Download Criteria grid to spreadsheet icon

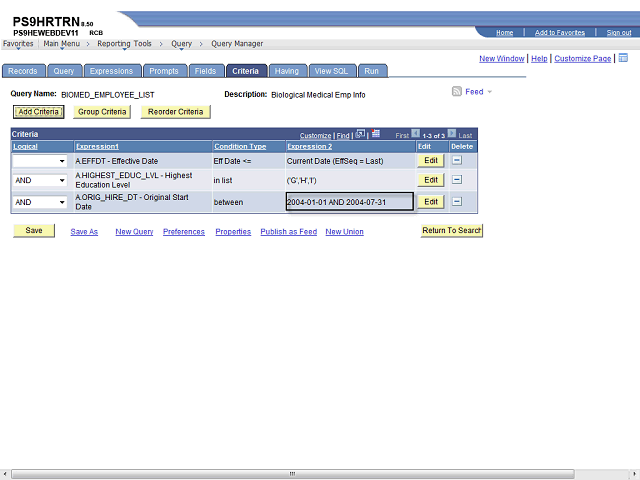pos(376,133)
